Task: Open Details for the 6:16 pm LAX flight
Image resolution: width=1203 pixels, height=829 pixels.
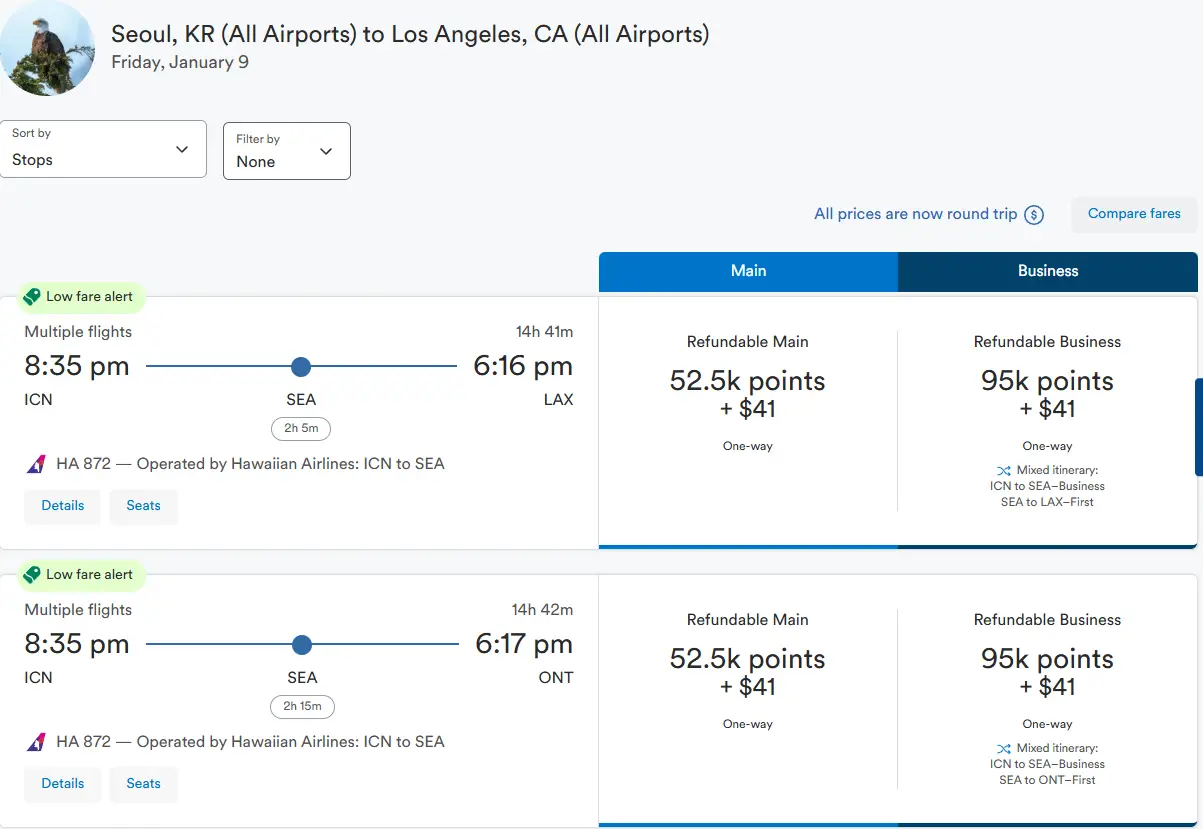Action: (63, 506)
